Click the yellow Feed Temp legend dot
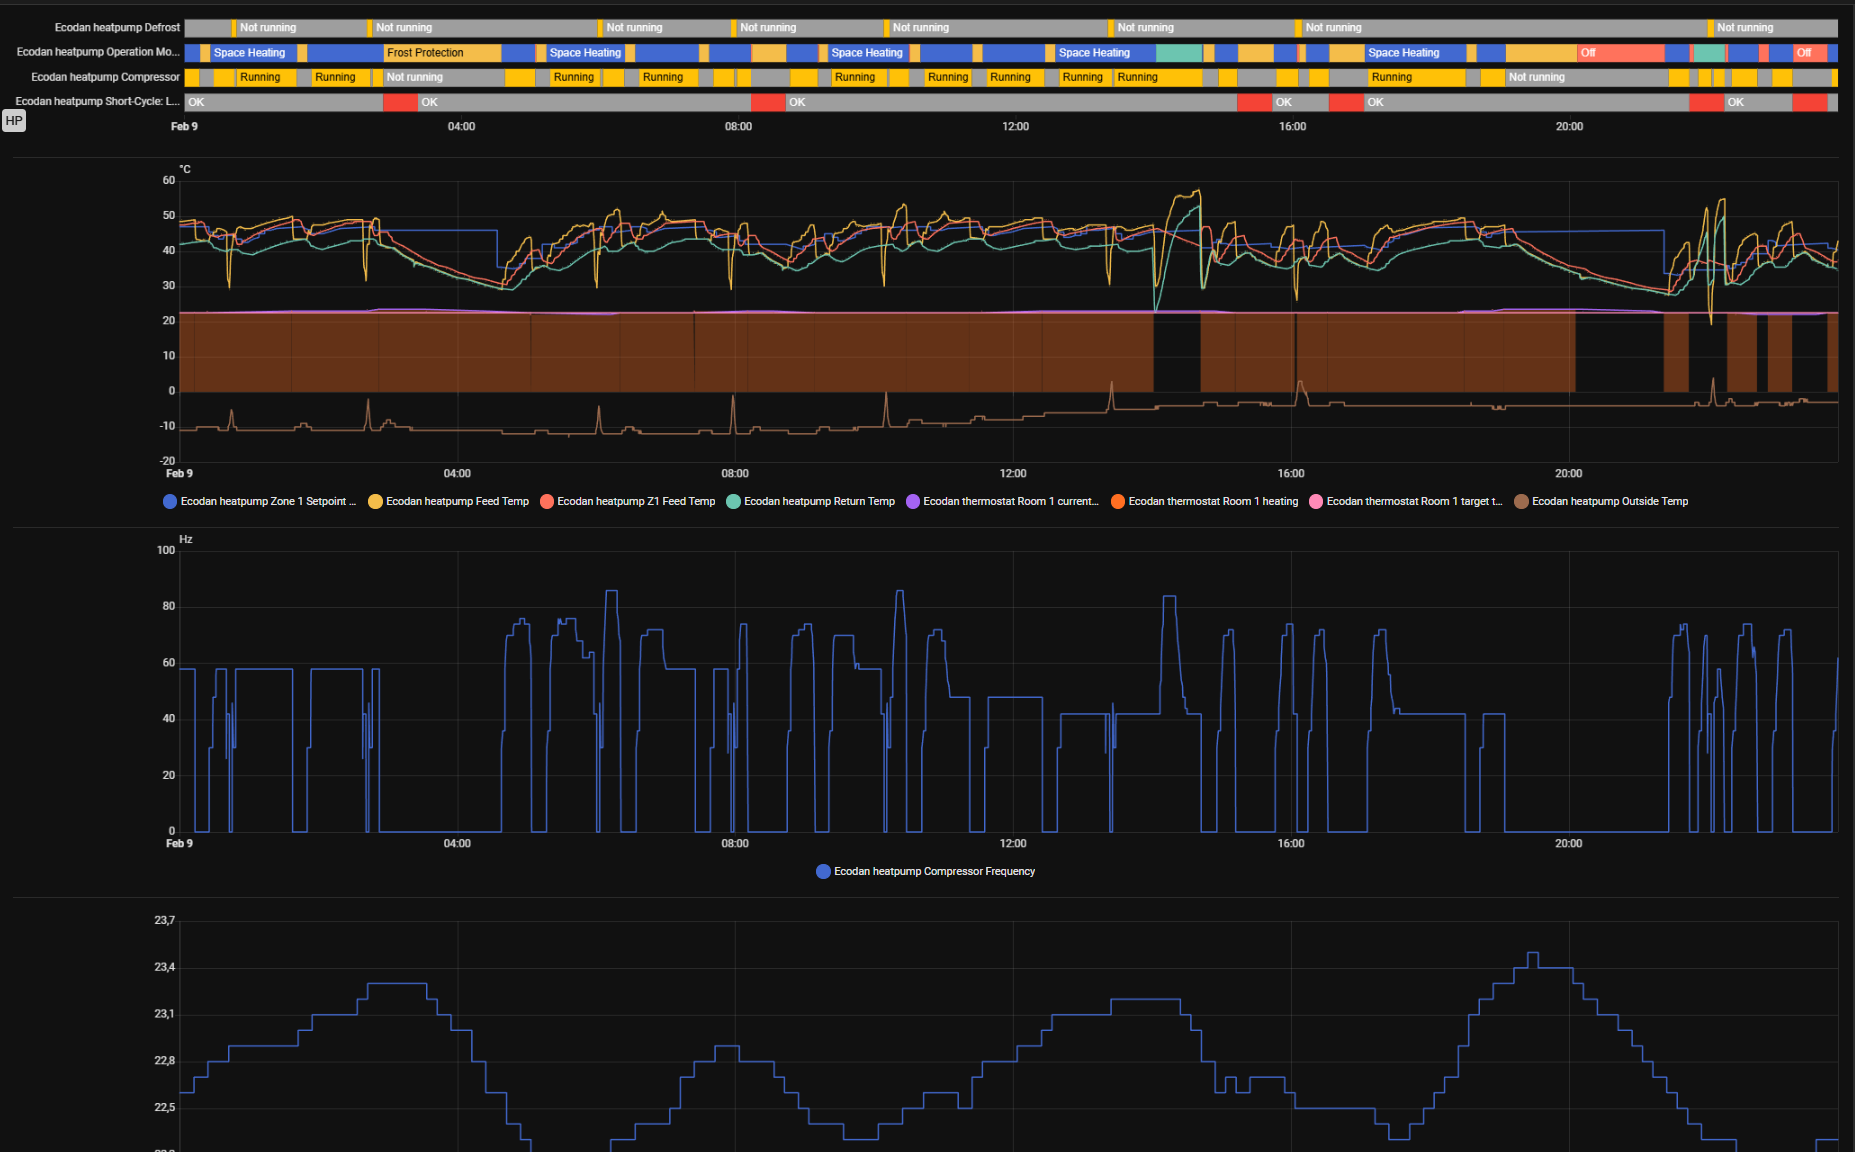Viewport: 1855px width, 1152px height. click(x=375, y=502)
